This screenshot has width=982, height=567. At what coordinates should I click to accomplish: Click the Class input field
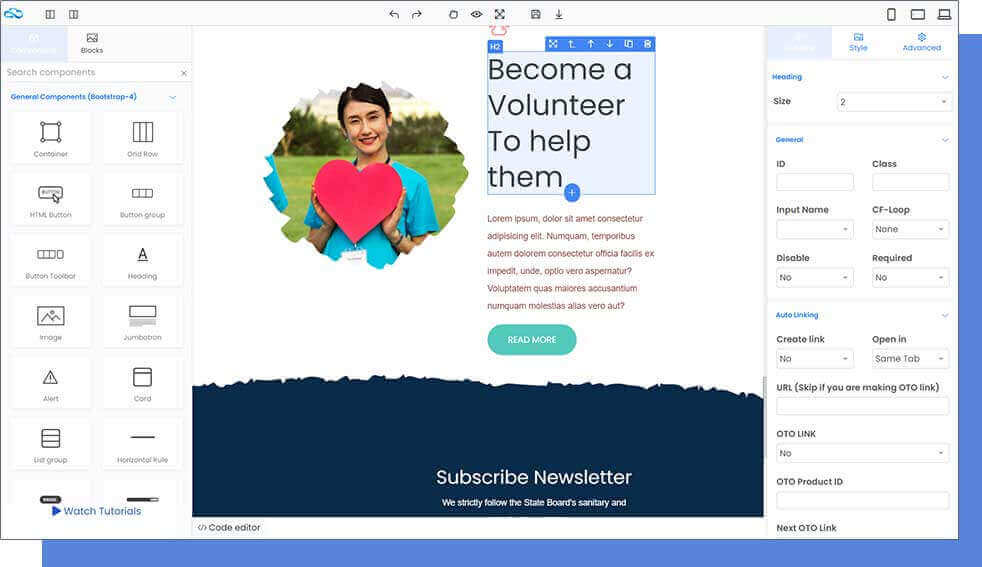point(911,182)
